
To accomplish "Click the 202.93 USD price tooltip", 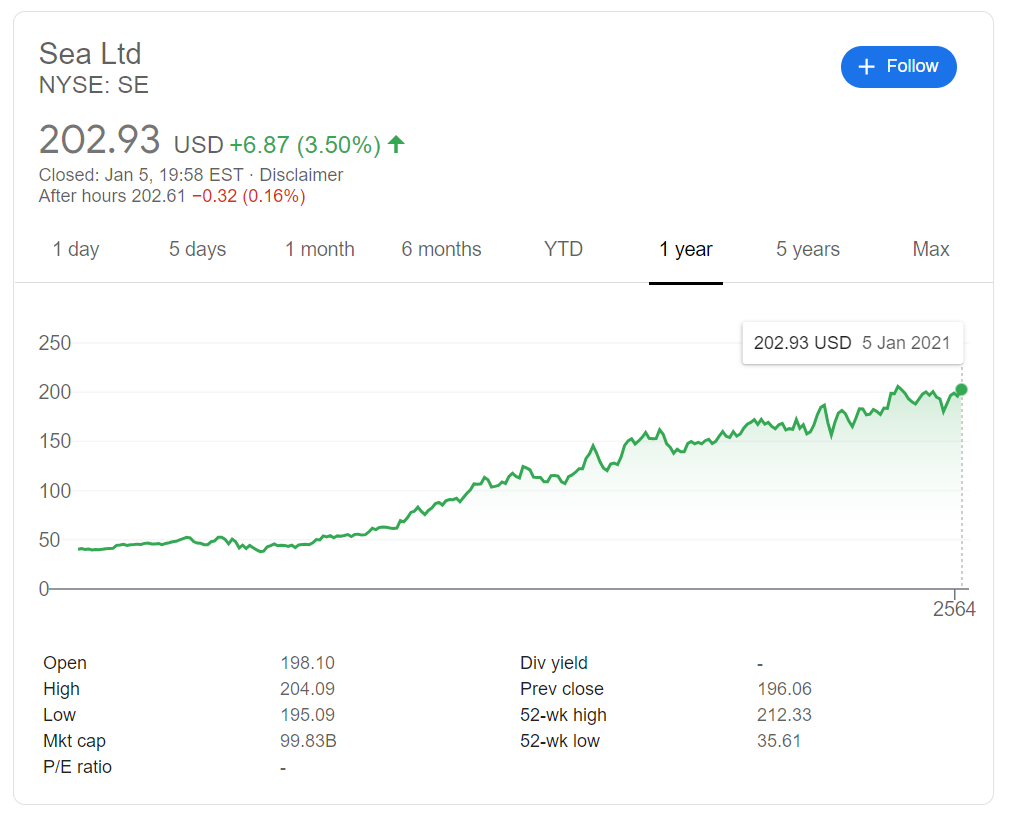I will tap(852, 343).
